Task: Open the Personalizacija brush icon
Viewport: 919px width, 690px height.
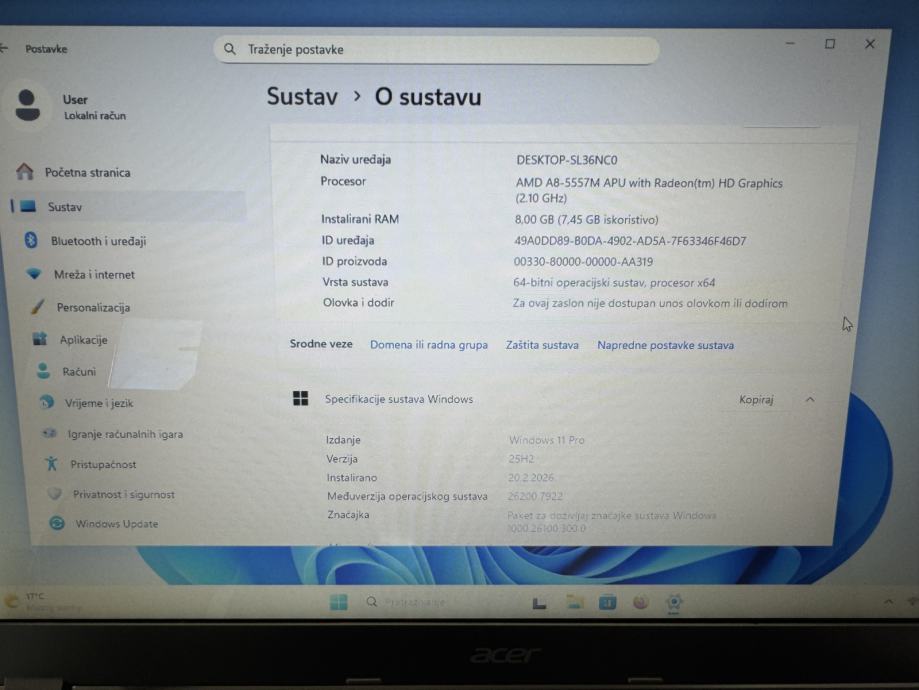Action: (x=38, y=307)
